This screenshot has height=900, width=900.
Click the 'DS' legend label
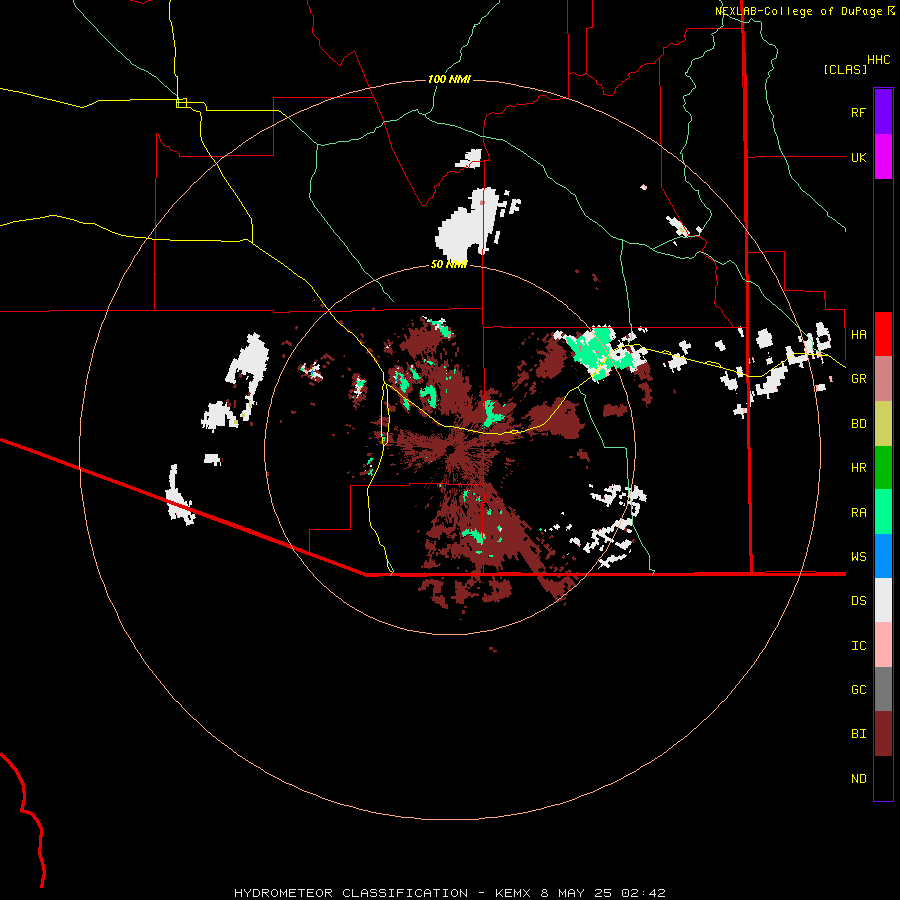click(x=858, y=601)
